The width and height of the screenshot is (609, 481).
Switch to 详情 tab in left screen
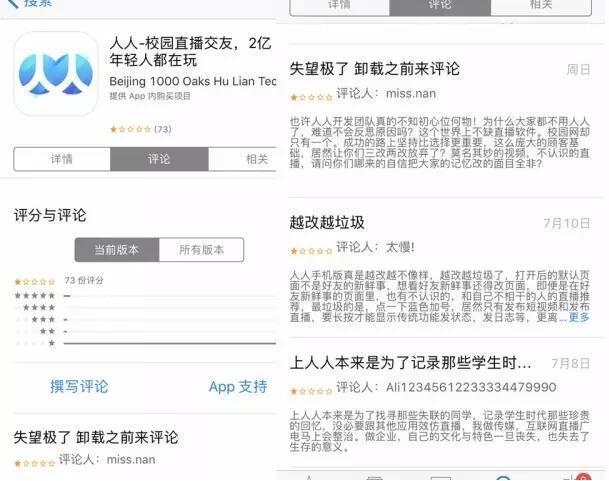(x=62, y=159)
